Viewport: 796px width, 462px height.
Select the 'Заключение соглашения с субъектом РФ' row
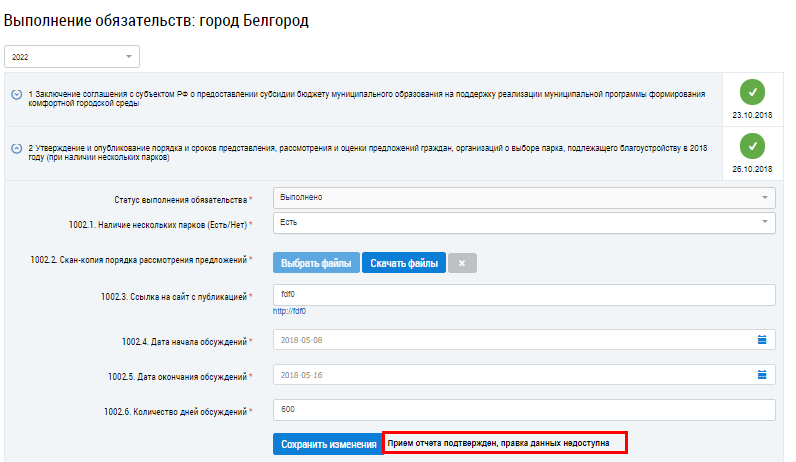pyautogui.click(x=370, y=96)
